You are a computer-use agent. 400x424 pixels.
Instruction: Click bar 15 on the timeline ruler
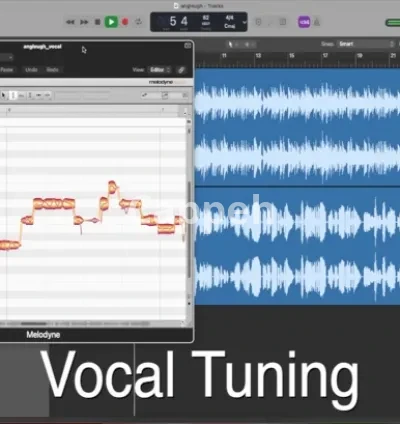pos(292,56)
